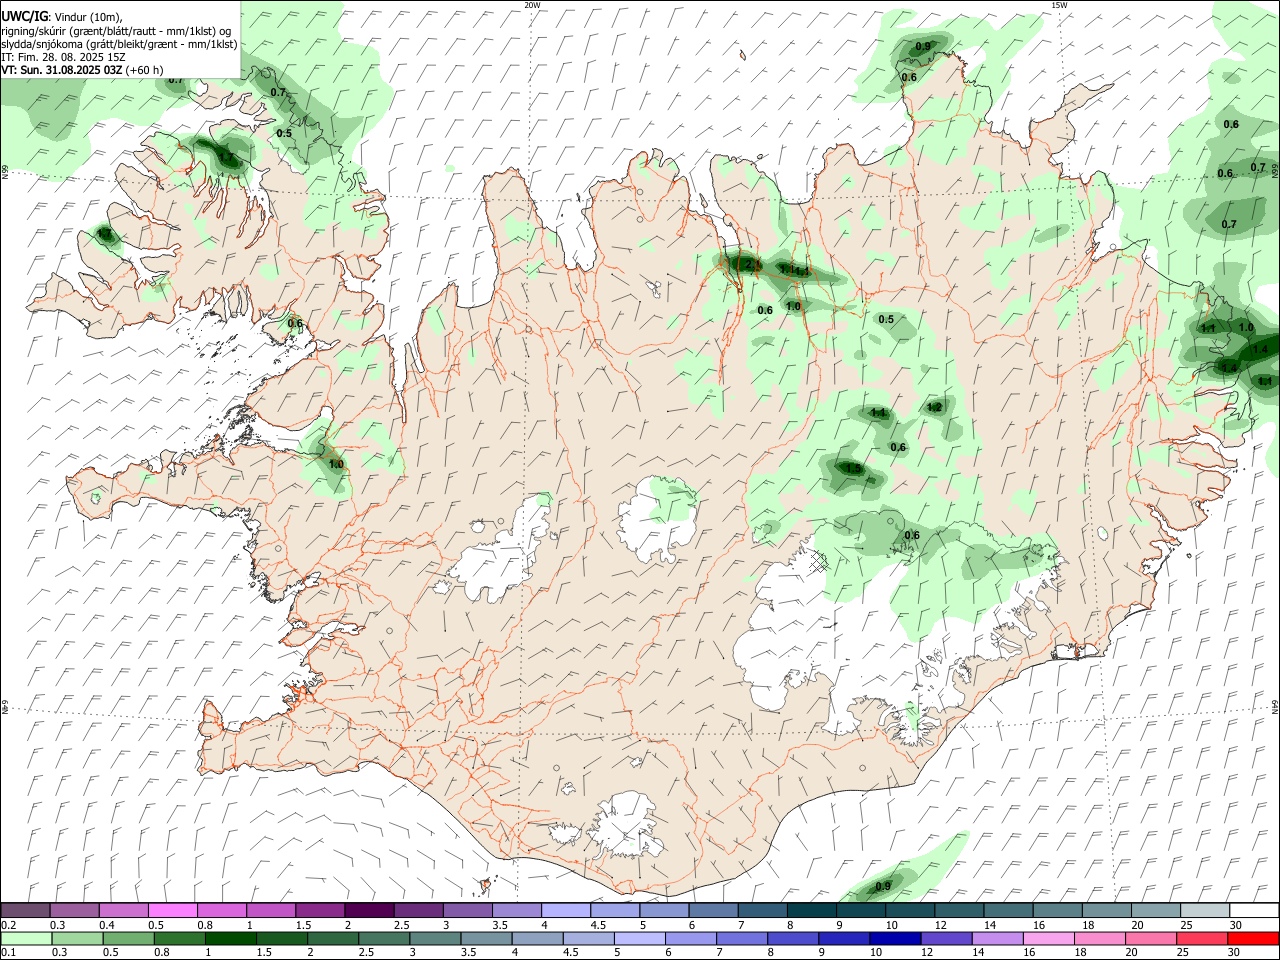Choose the snow-legend swatch starting at 2.5
The width and height of the screenshot is (1280, 960).
pyautogui.click(x=417, y=911)
